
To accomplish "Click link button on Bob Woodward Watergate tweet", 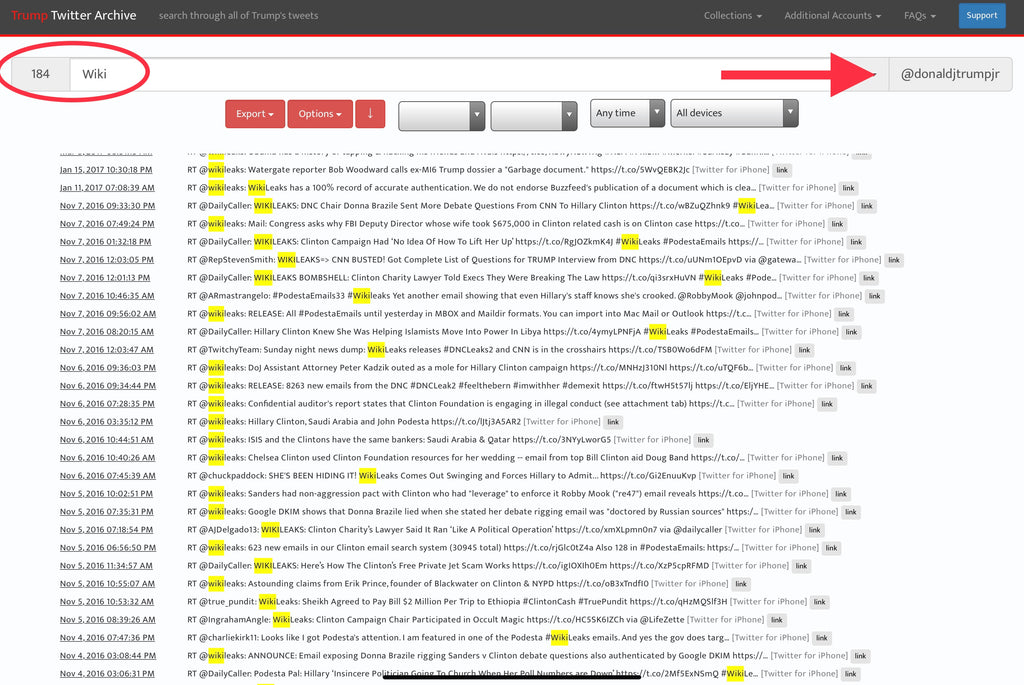I will coord(782,170).
